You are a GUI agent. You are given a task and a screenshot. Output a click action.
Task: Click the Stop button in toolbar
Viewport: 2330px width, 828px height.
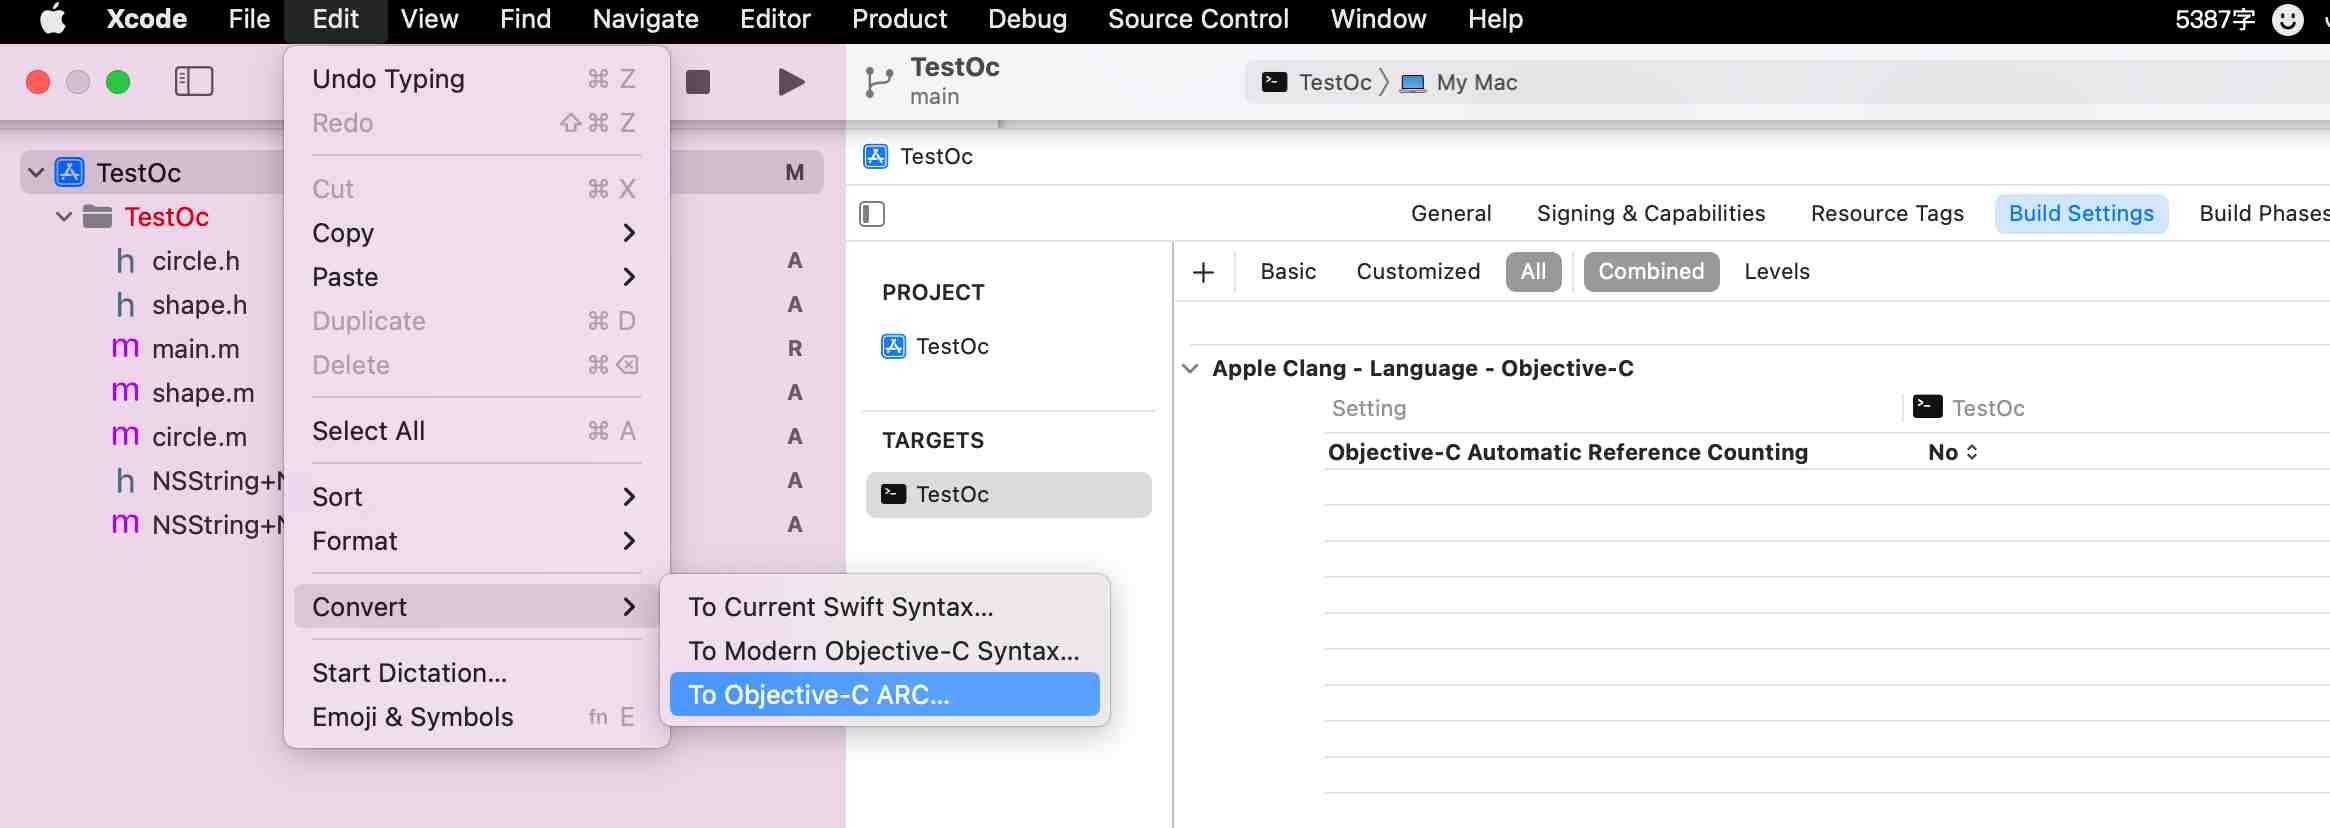[698, 82]
